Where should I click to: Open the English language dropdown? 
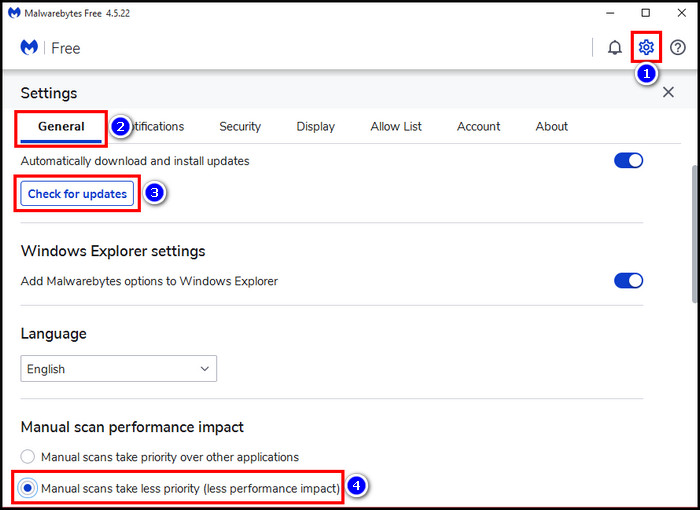[119, 368]
